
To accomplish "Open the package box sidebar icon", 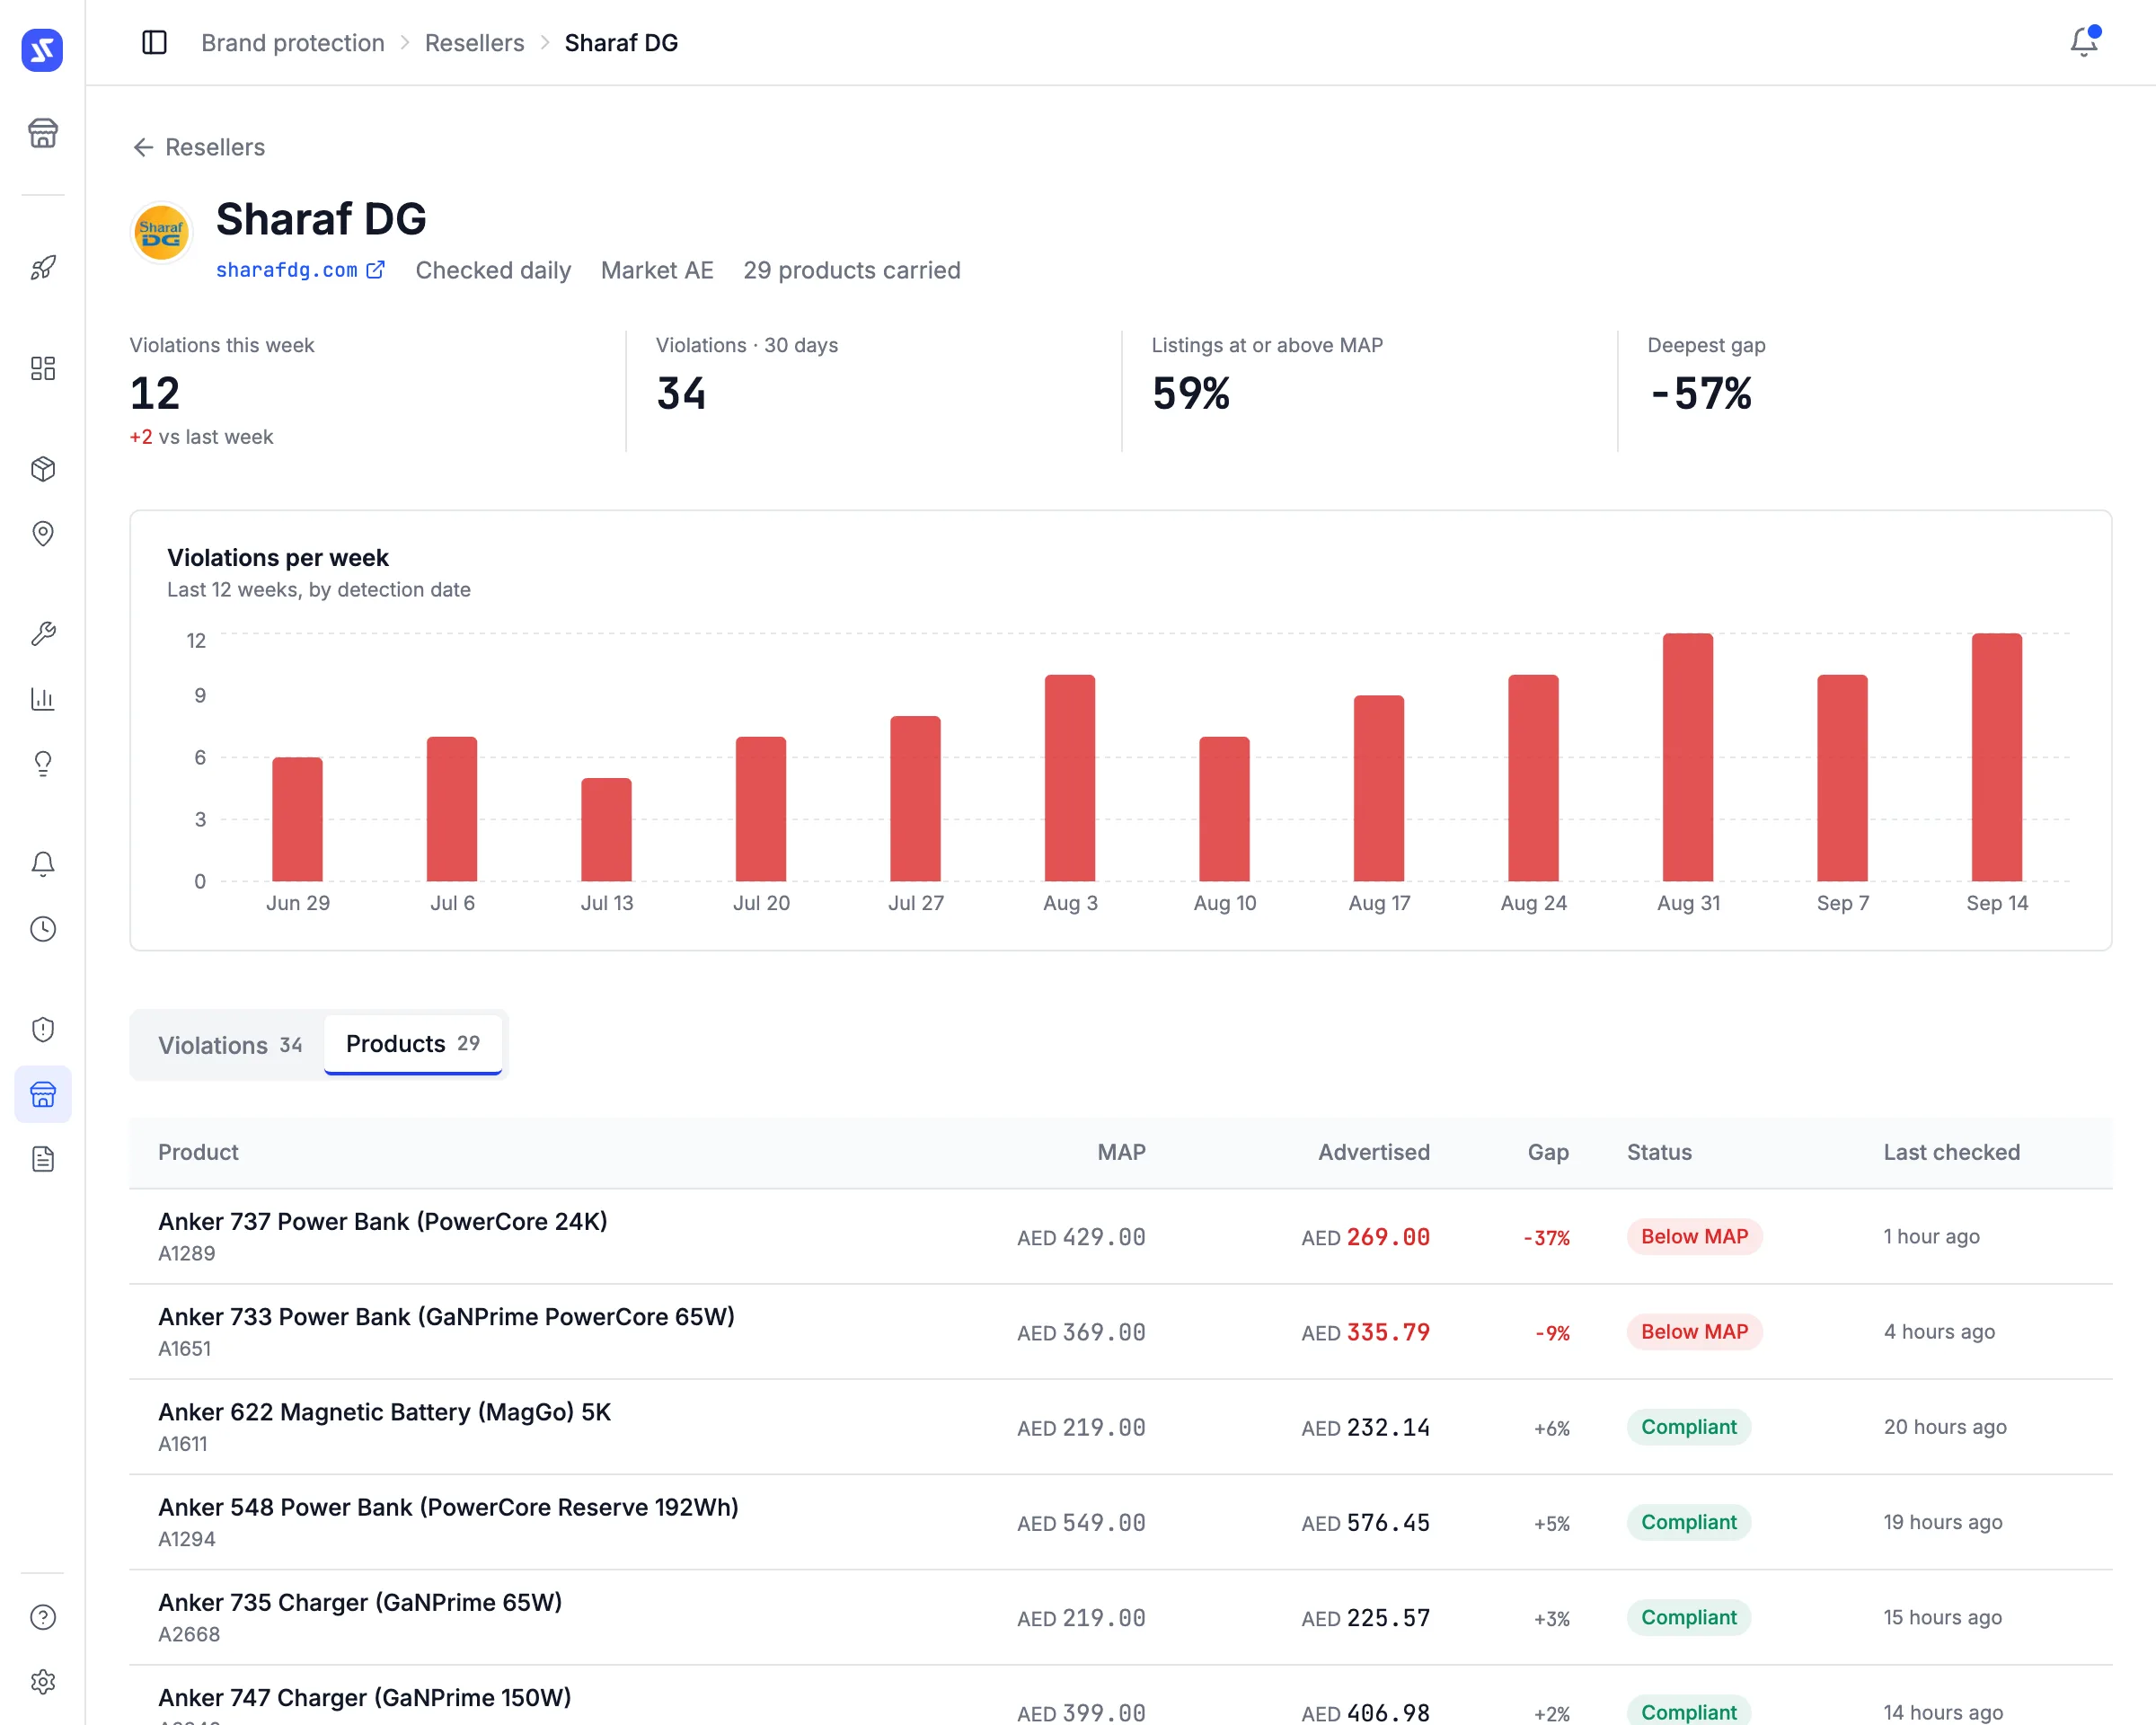I will [x=42, y=469].
